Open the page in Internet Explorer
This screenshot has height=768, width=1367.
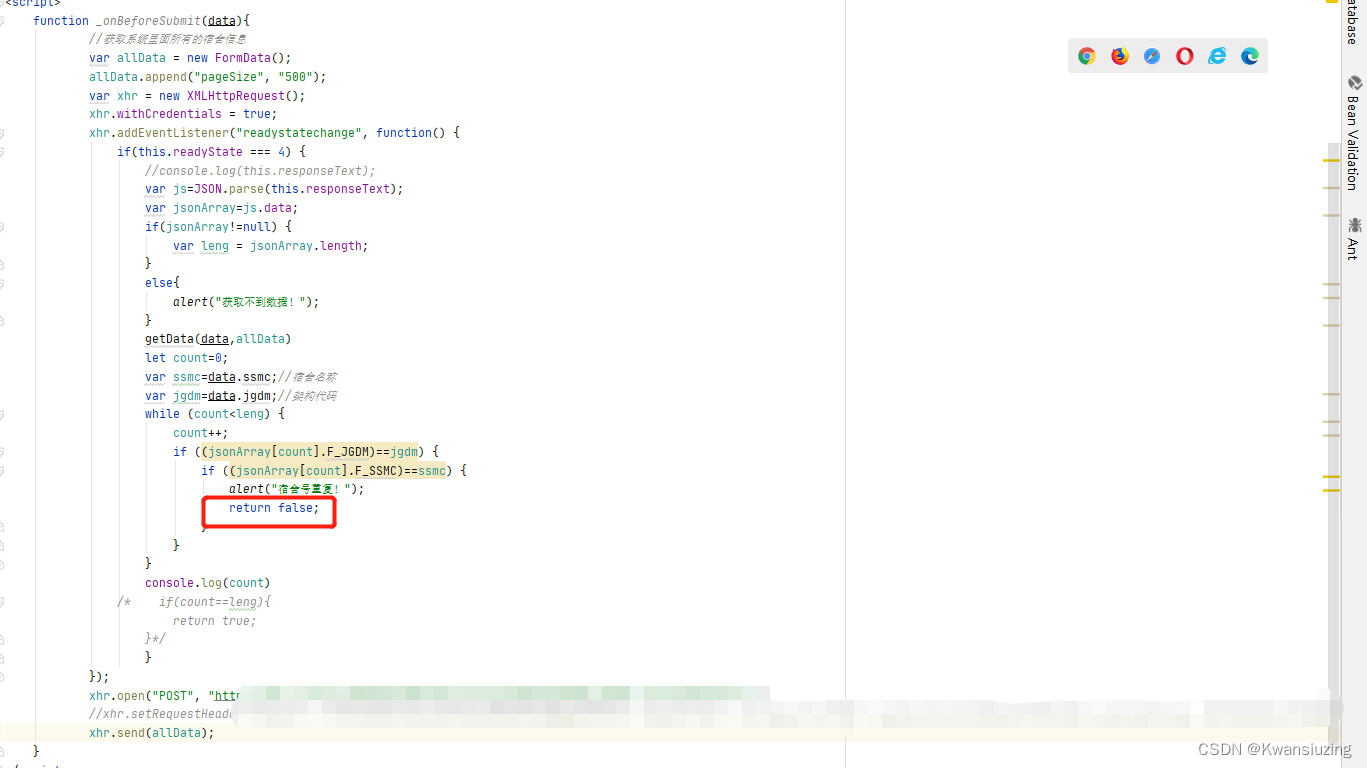pyautogui.click(x=1217, y=56)
